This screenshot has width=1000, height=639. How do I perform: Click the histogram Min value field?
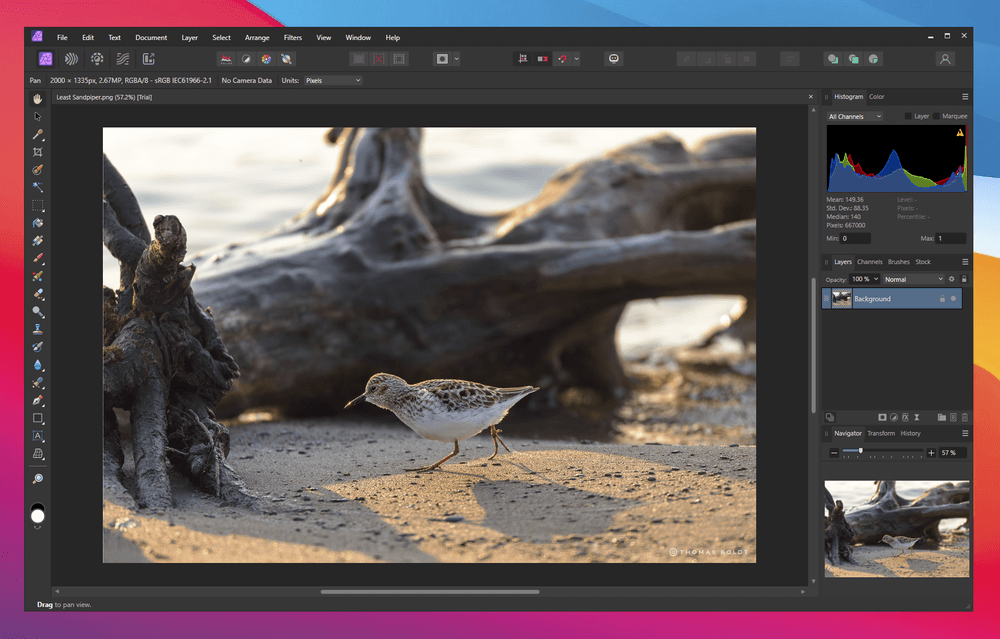(855, 239)
